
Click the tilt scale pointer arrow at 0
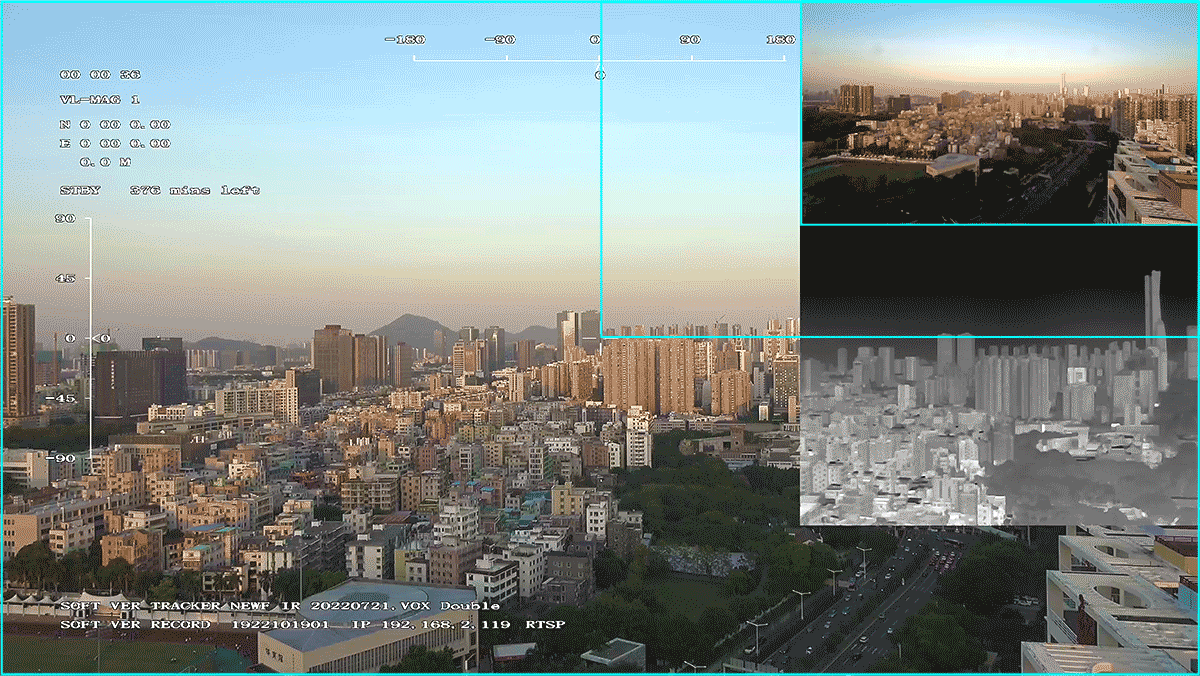point(102,338)
